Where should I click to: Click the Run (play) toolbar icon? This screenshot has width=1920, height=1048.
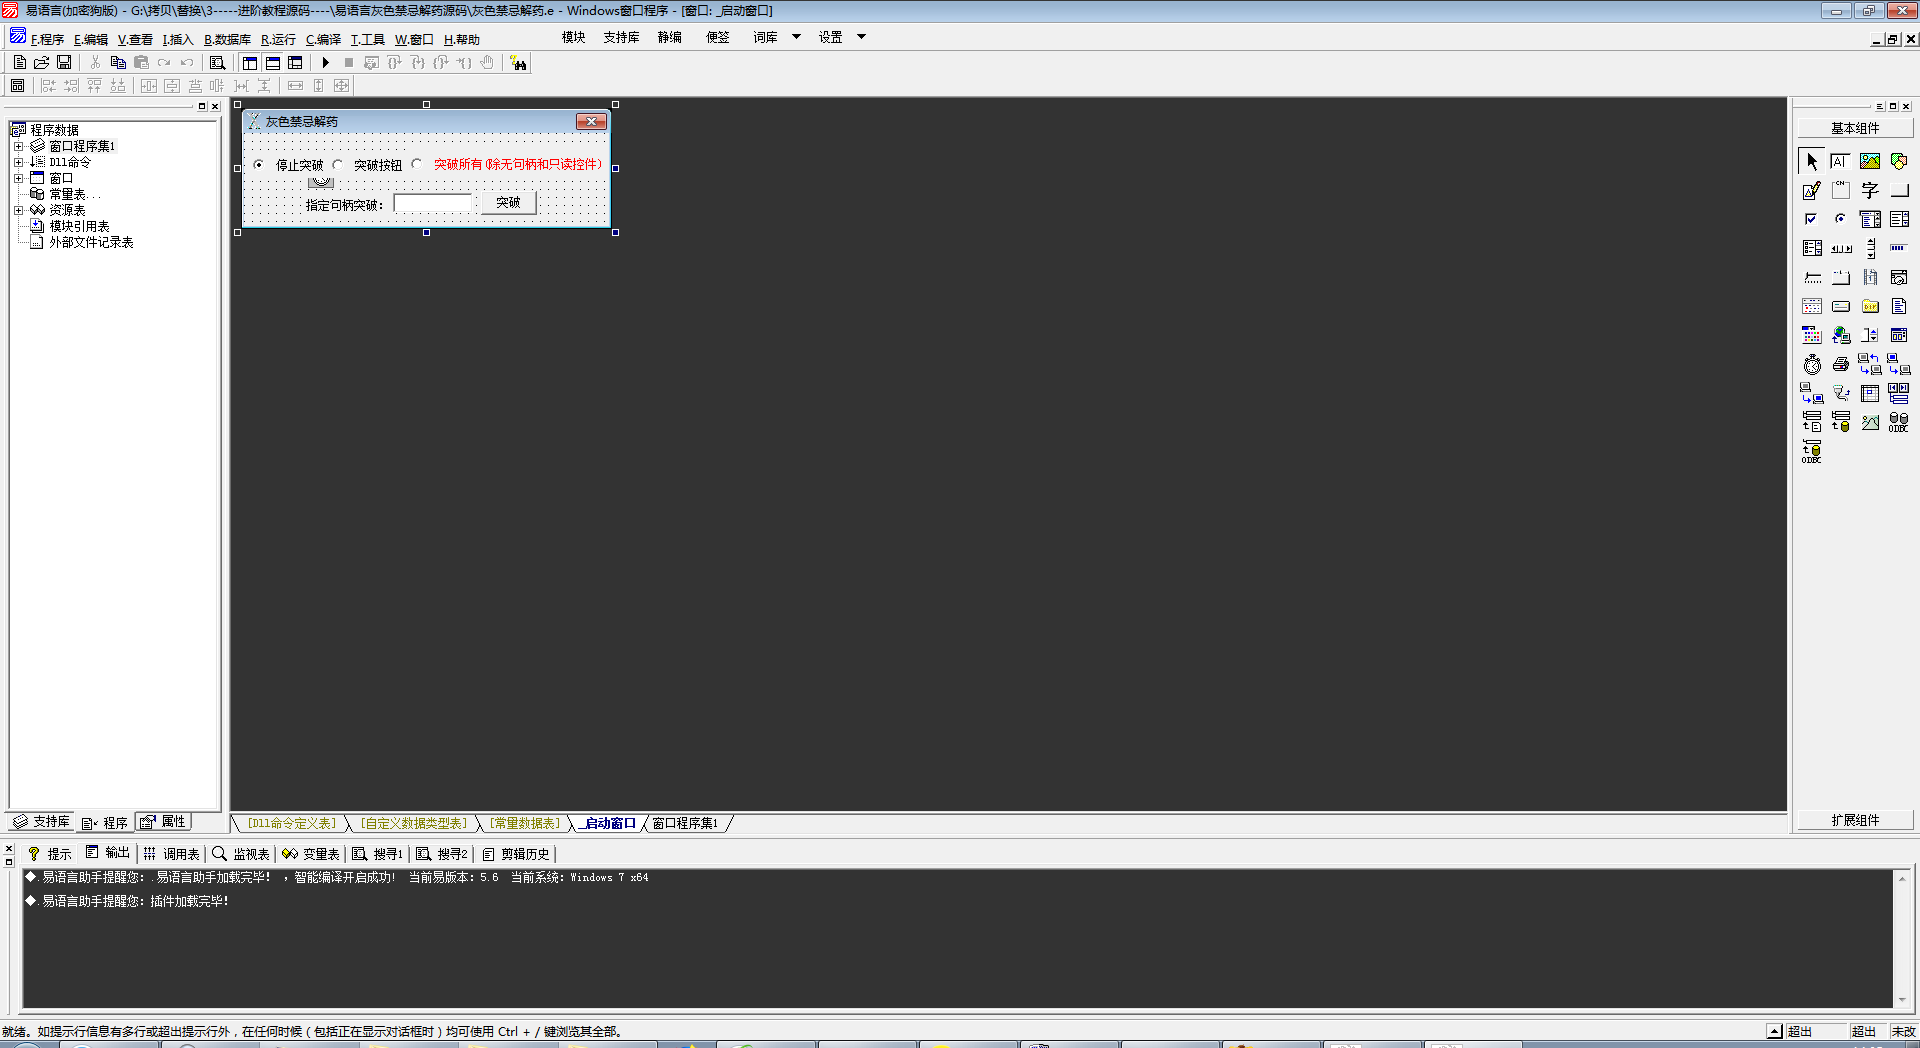pos(325,63)
